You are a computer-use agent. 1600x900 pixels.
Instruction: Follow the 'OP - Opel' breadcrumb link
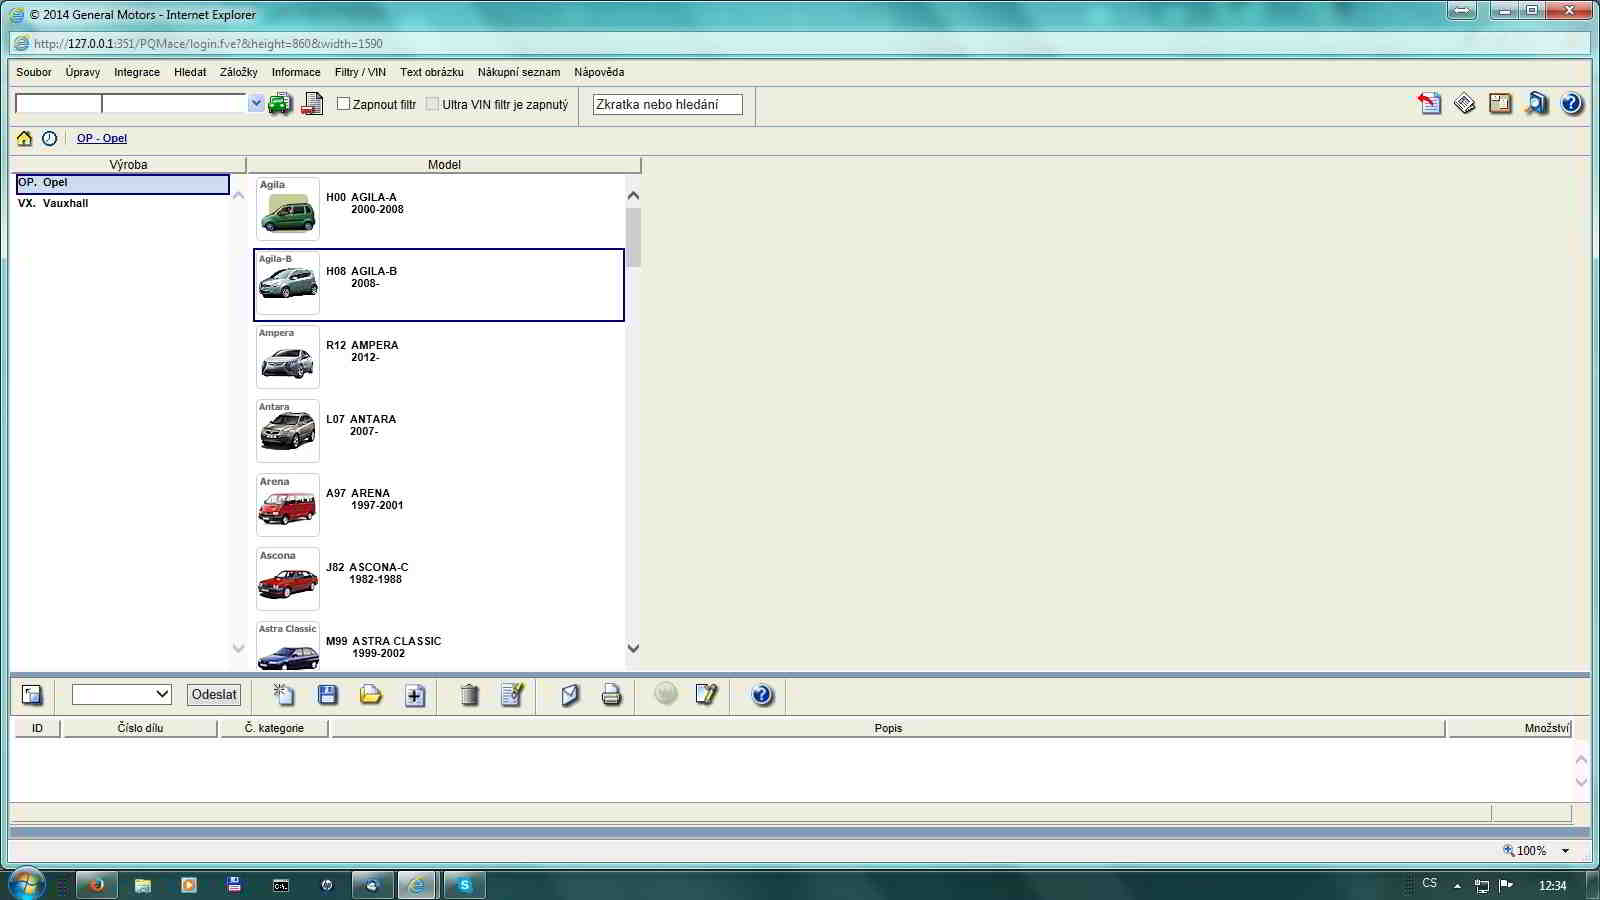tap(102, 139)
